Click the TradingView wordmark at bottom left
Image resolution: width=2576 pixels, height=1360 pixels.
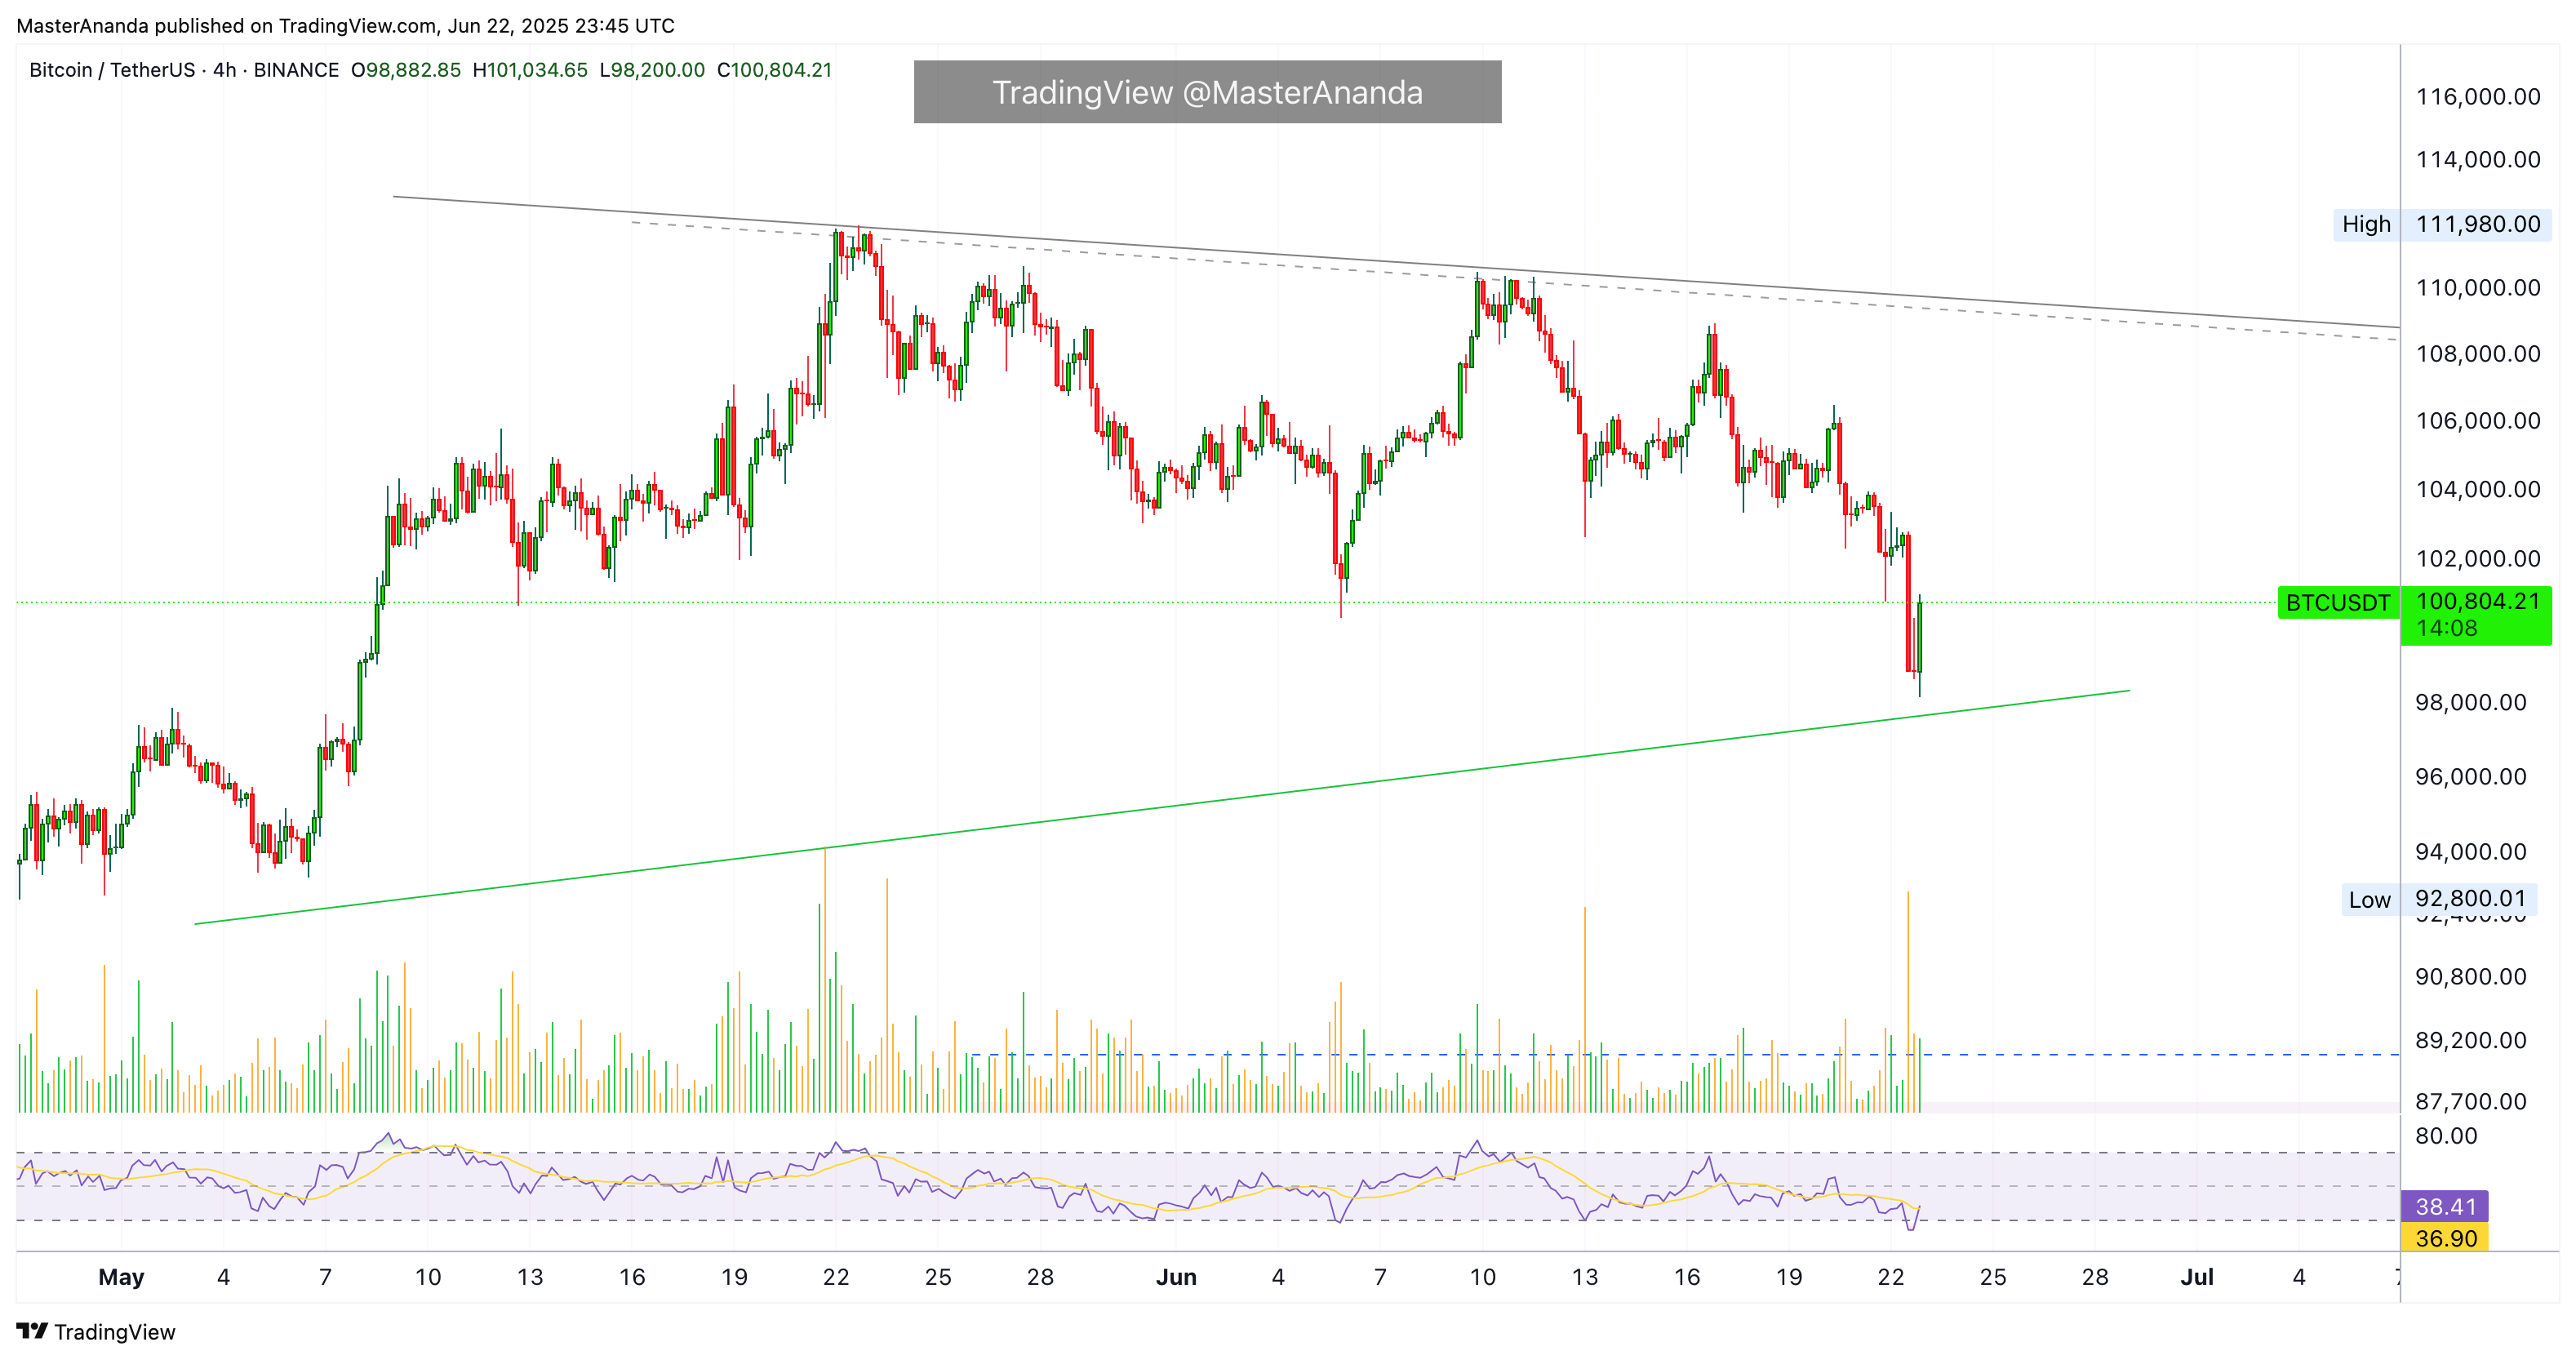click(x=115, y=1332)
